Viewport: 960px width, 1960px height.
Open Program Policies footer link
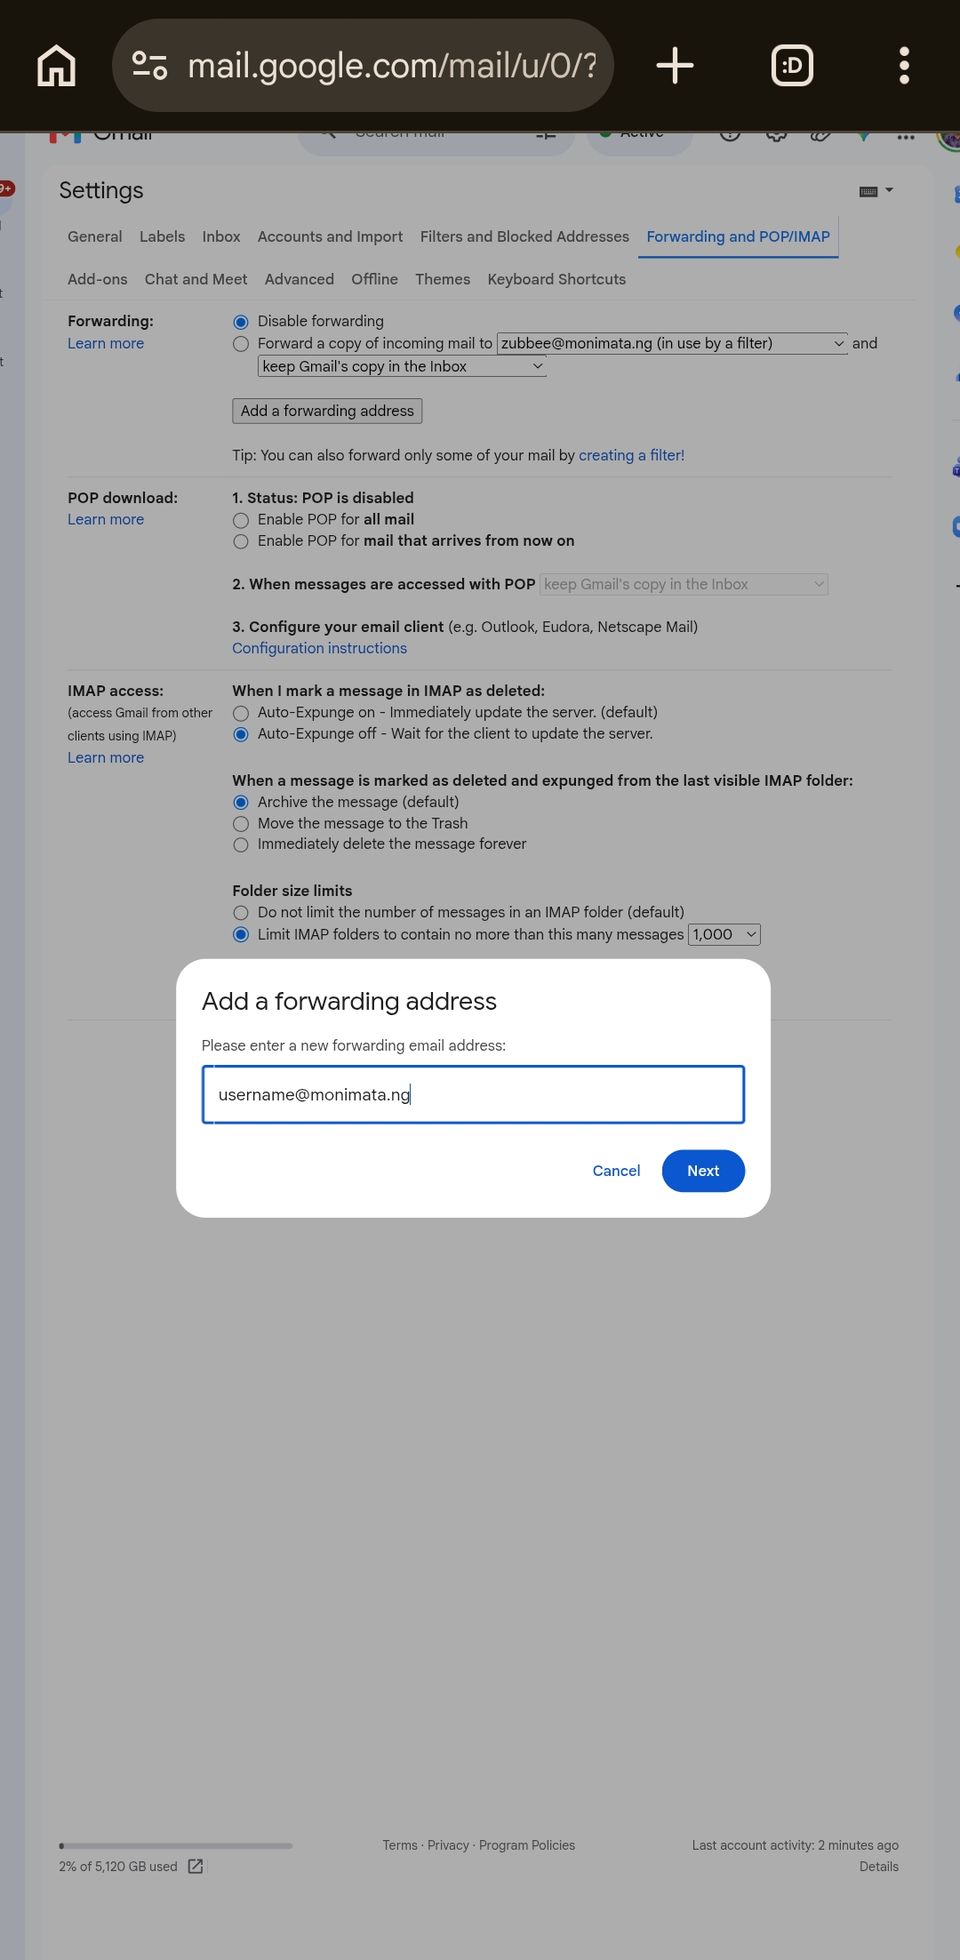tap(527, 1845)
